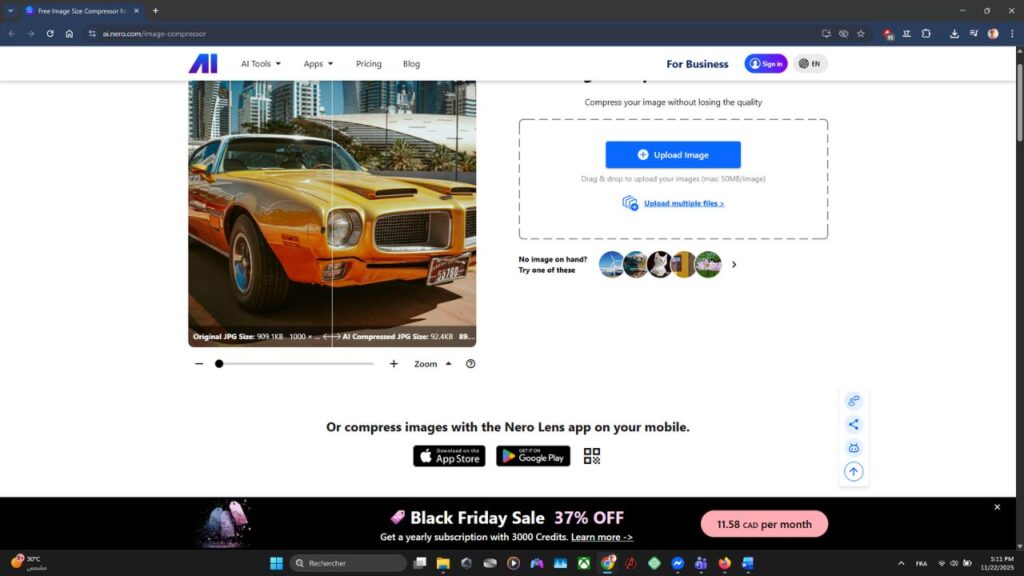Click the QR code icon
This screenshot has width=1024, height=576.
[x=592, y=456]
